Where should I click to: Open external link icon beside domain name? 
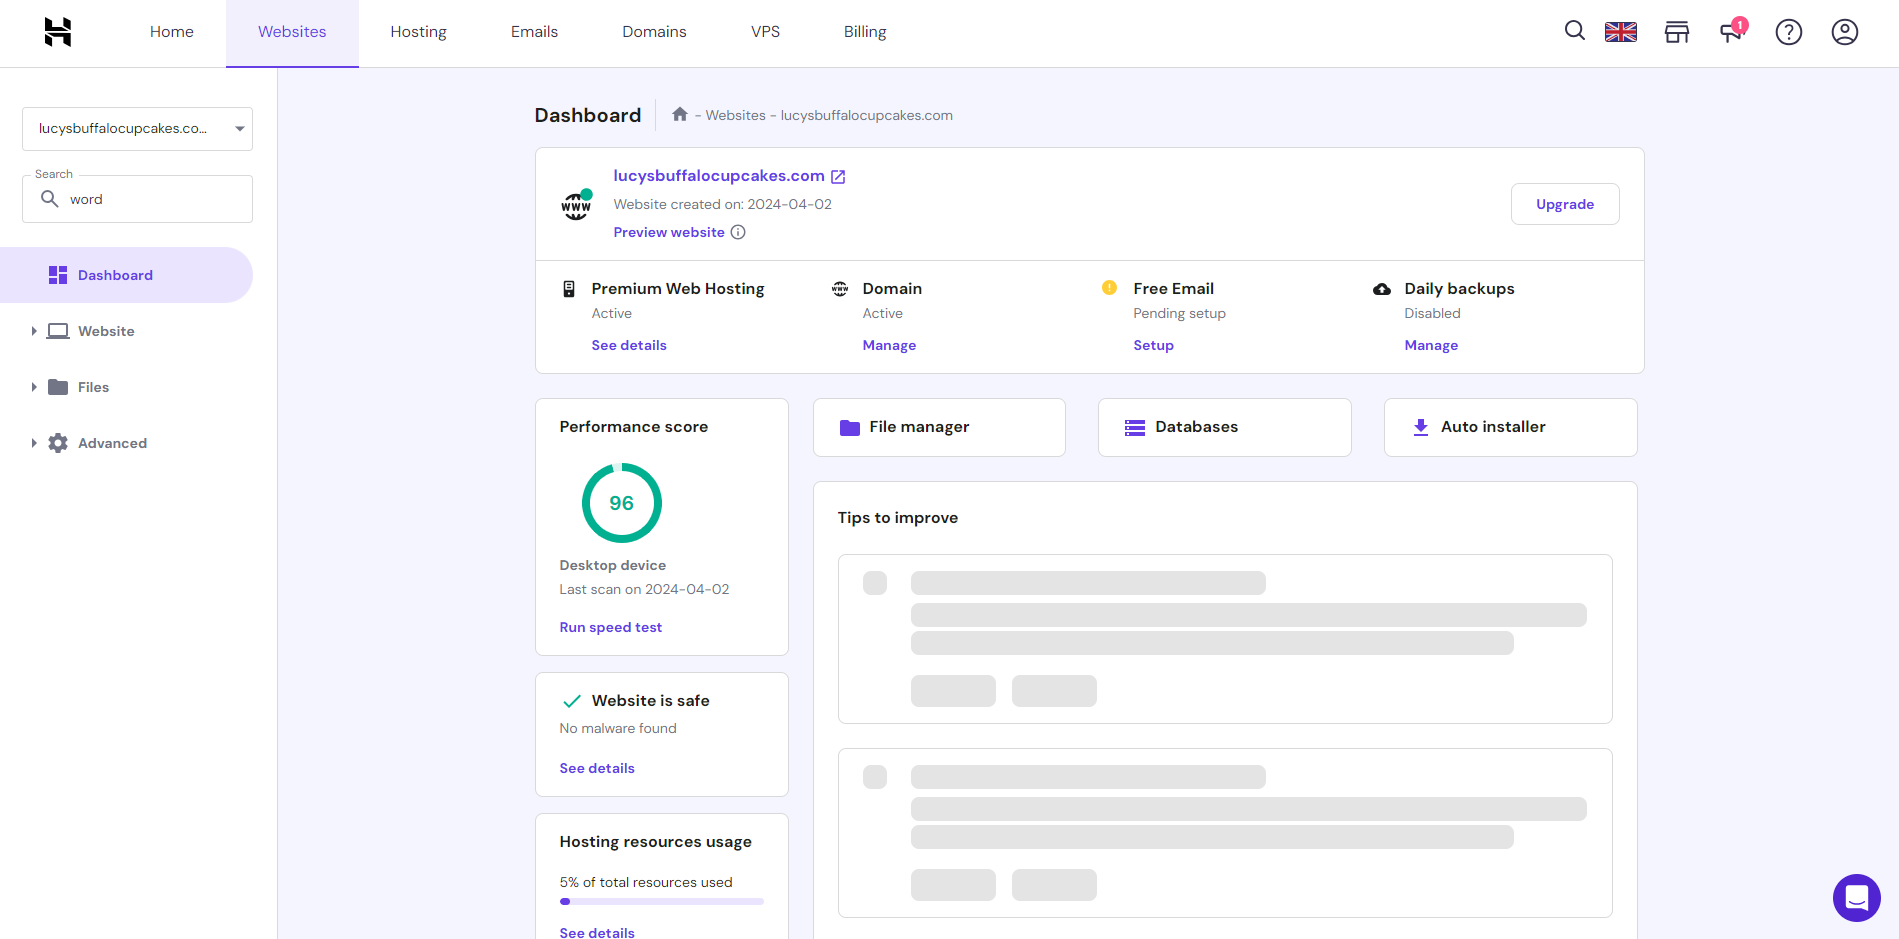click(838, 177)
